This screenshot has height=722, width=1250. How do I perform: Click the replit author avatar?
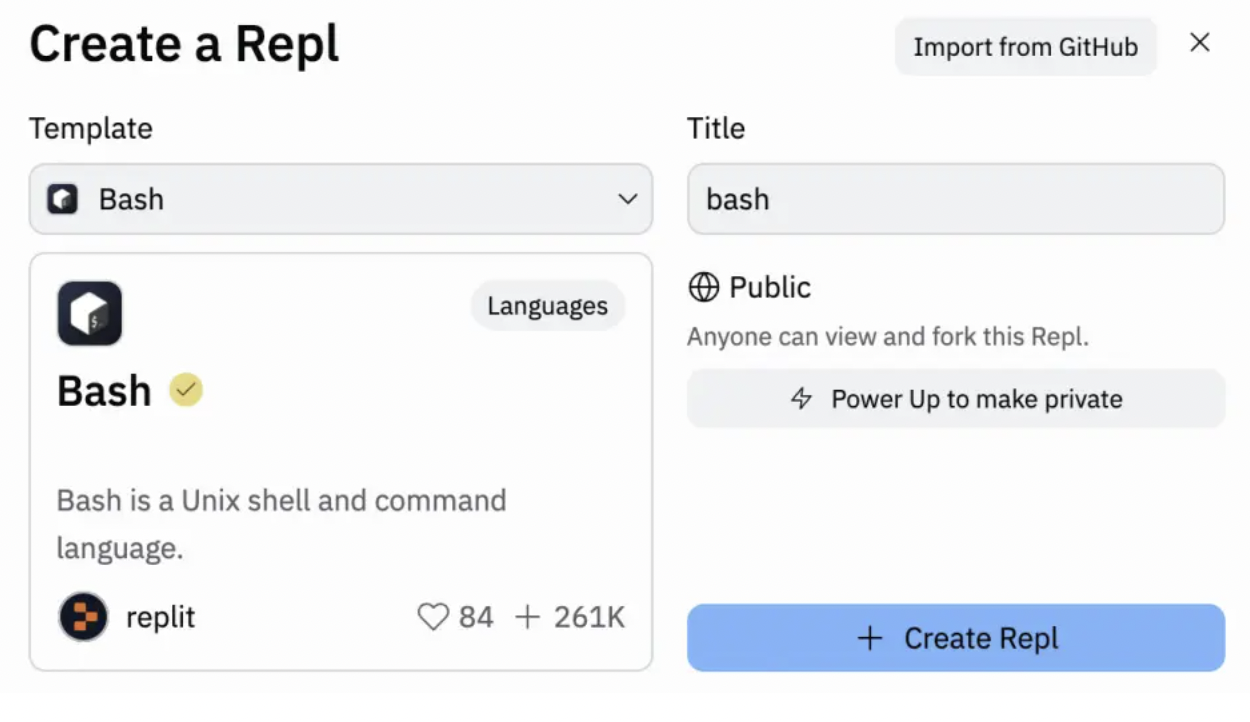[83, 616]
